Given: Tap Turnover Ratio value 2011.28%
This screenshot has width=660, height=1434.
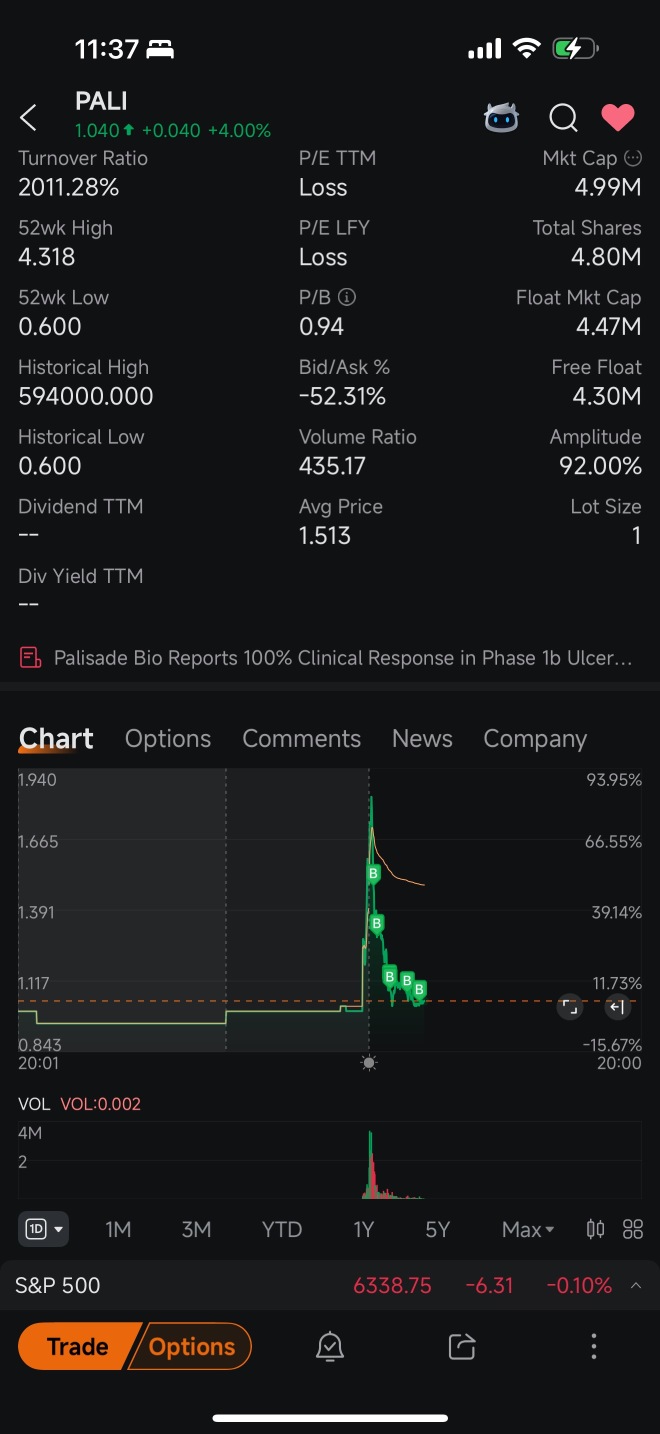Looking at the screenshot, I should coord(68,187).
